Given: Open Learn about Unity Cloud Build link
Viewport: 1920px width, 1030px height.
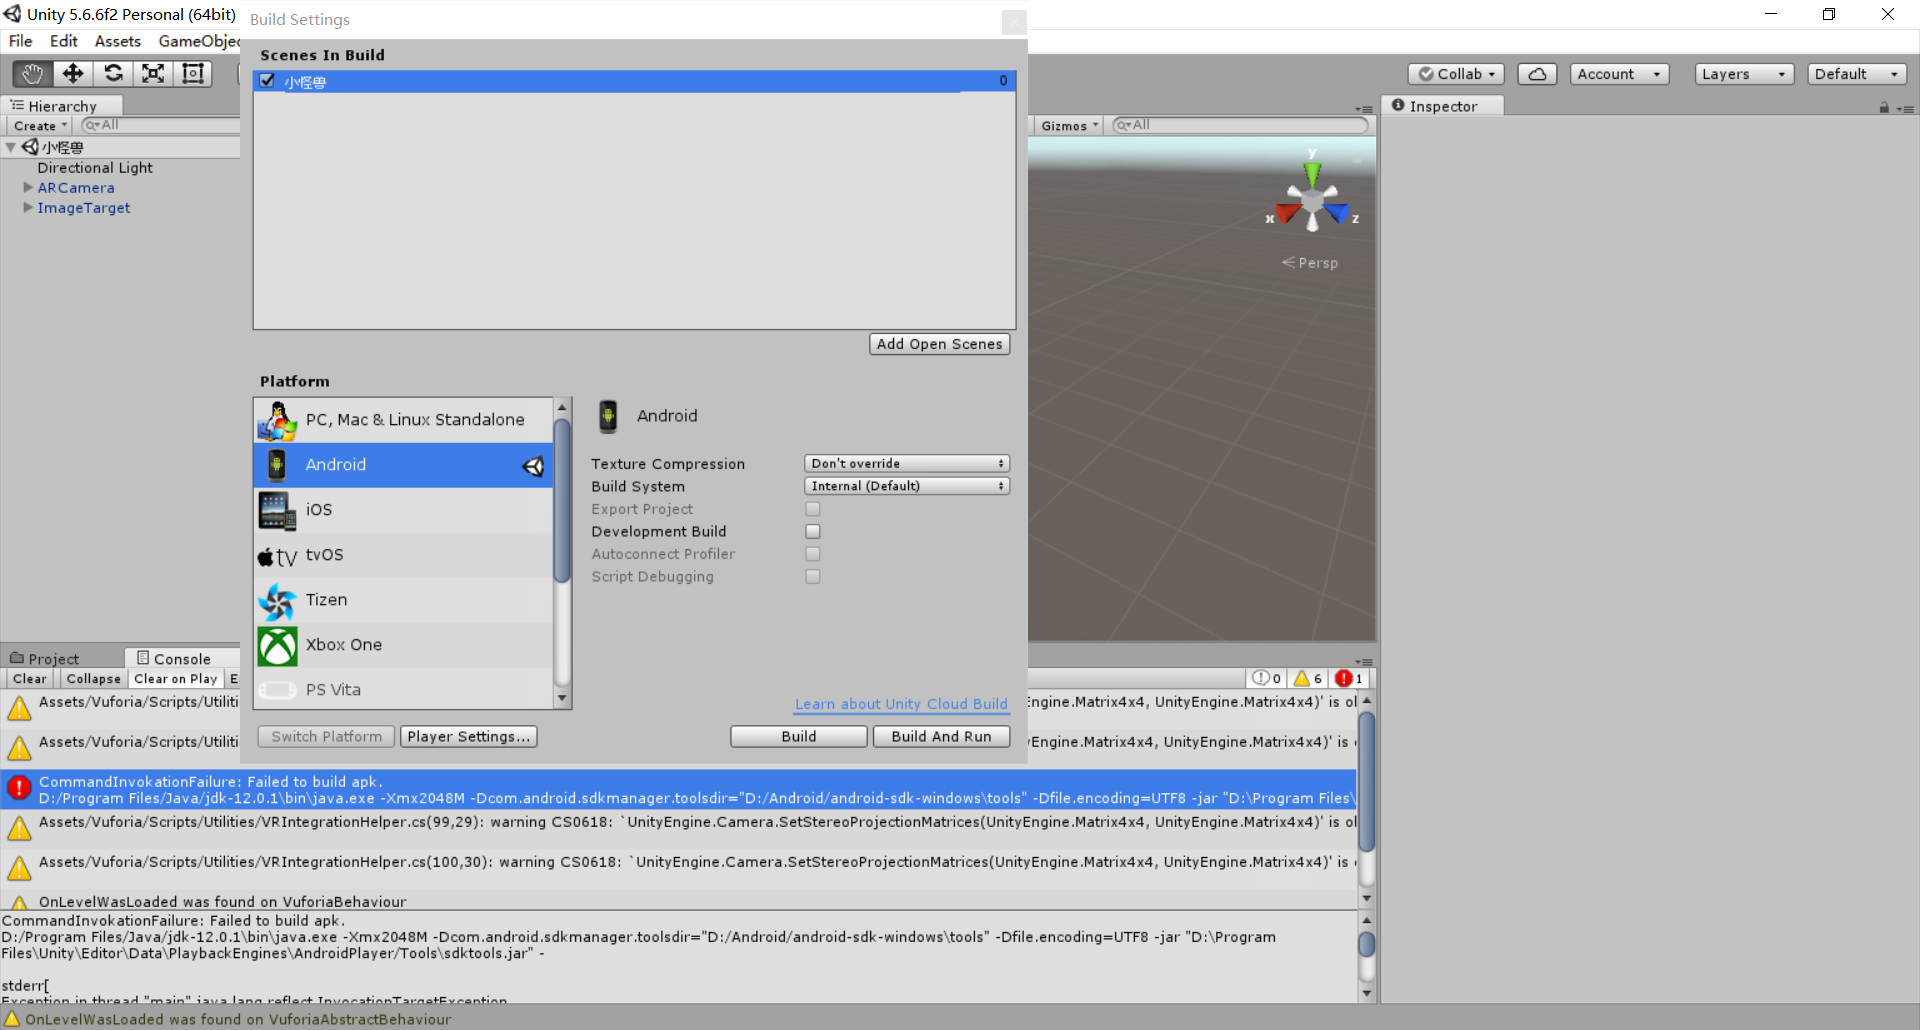Looking at the screenshot, I should [901, 704].
